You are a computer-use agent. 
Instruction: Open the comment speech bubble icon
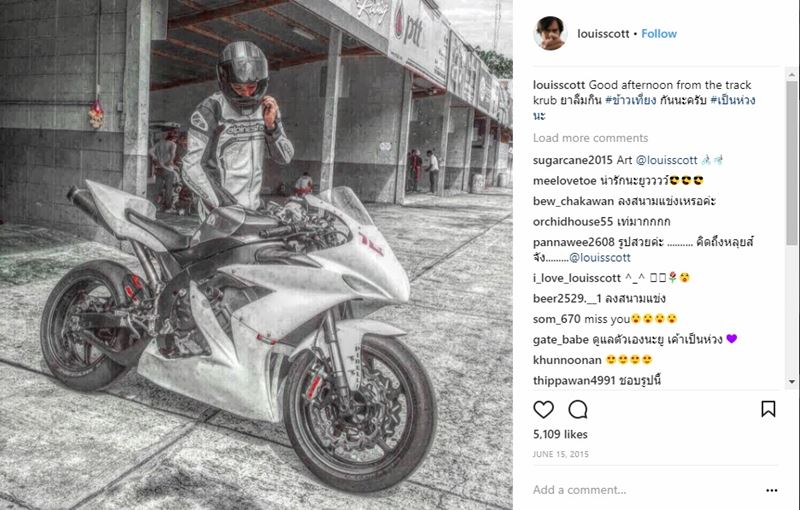pos(578,409)
